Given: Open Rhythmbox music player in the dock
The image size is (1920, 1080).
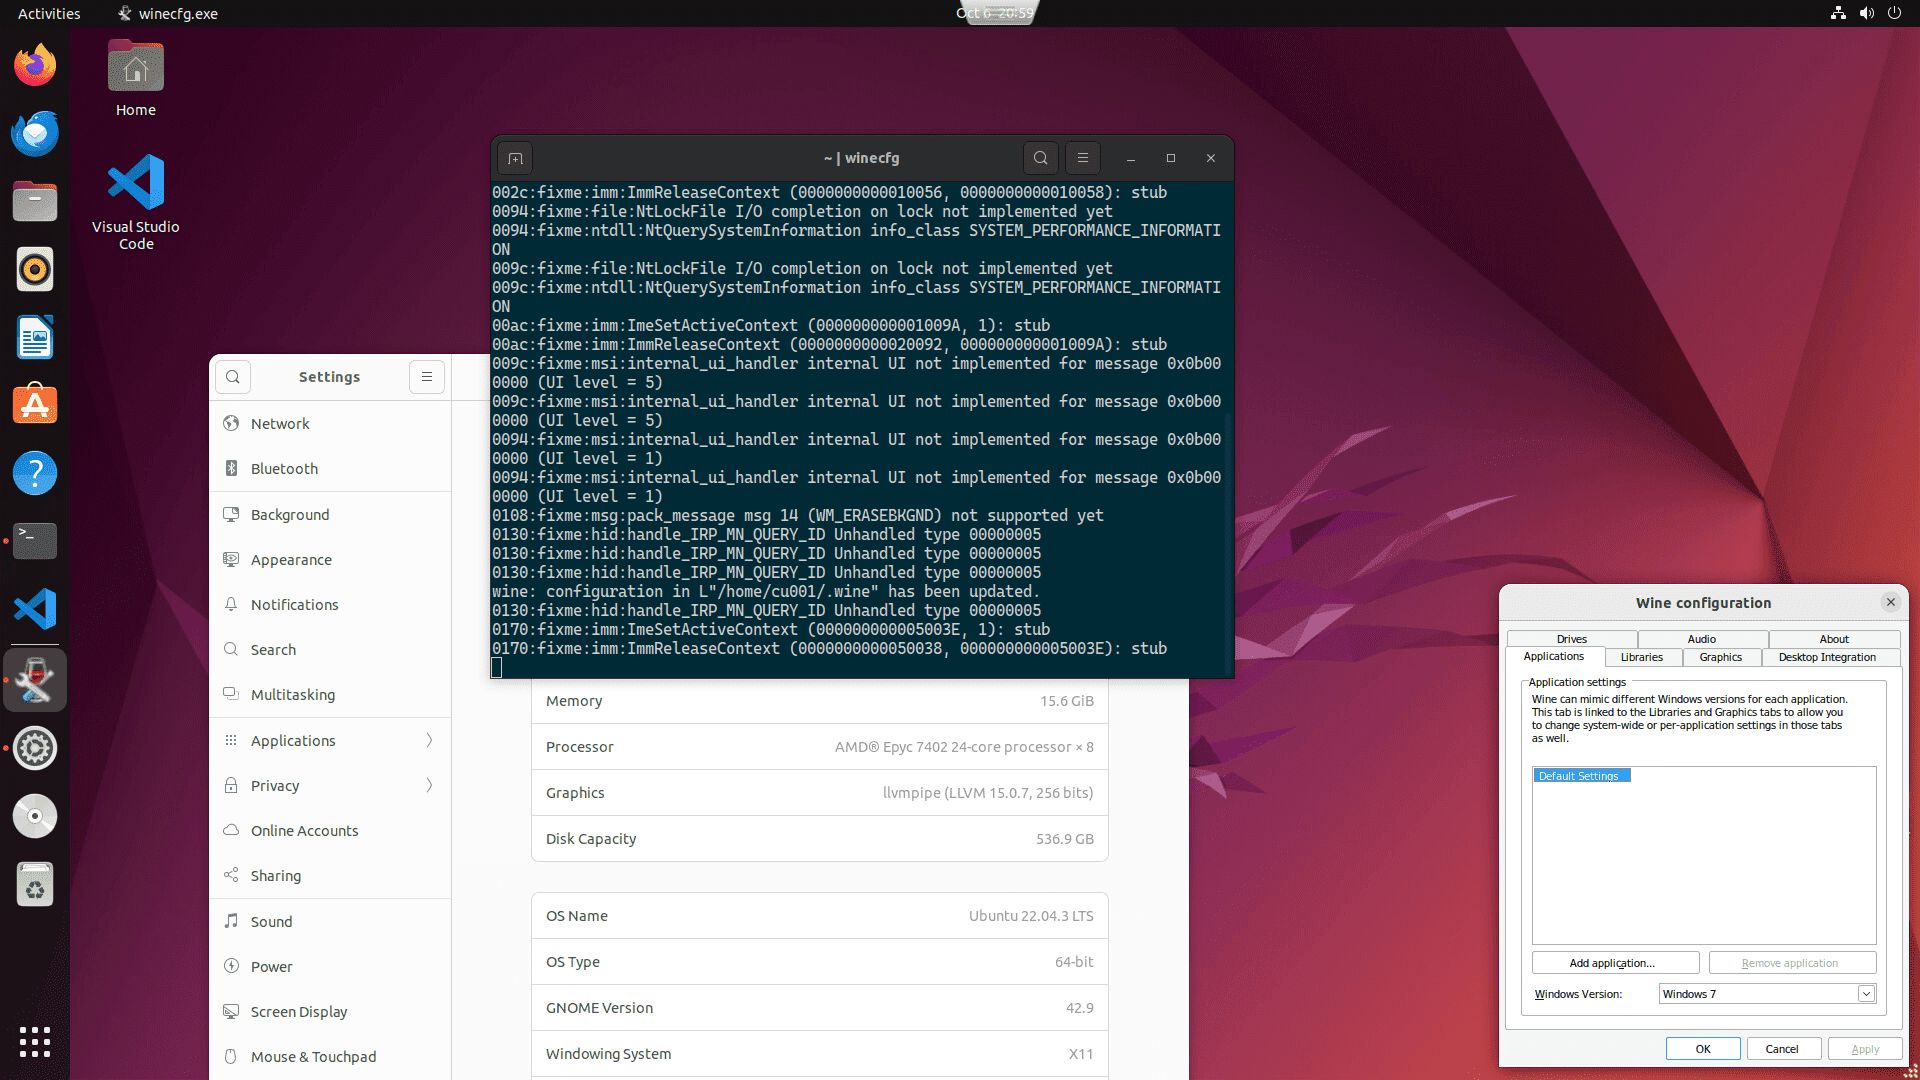Looking at the screenshot, I should click(x=35, y=270).
